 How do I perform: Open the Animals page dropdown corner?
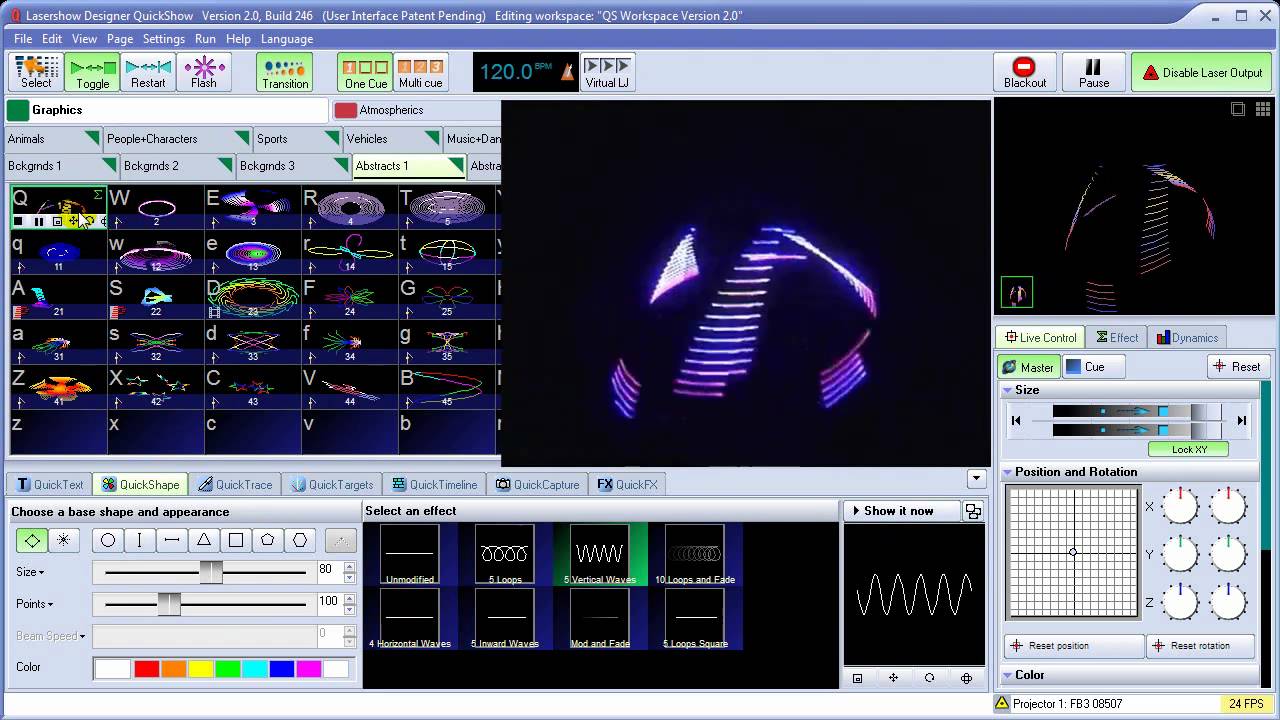coord(92,137)
